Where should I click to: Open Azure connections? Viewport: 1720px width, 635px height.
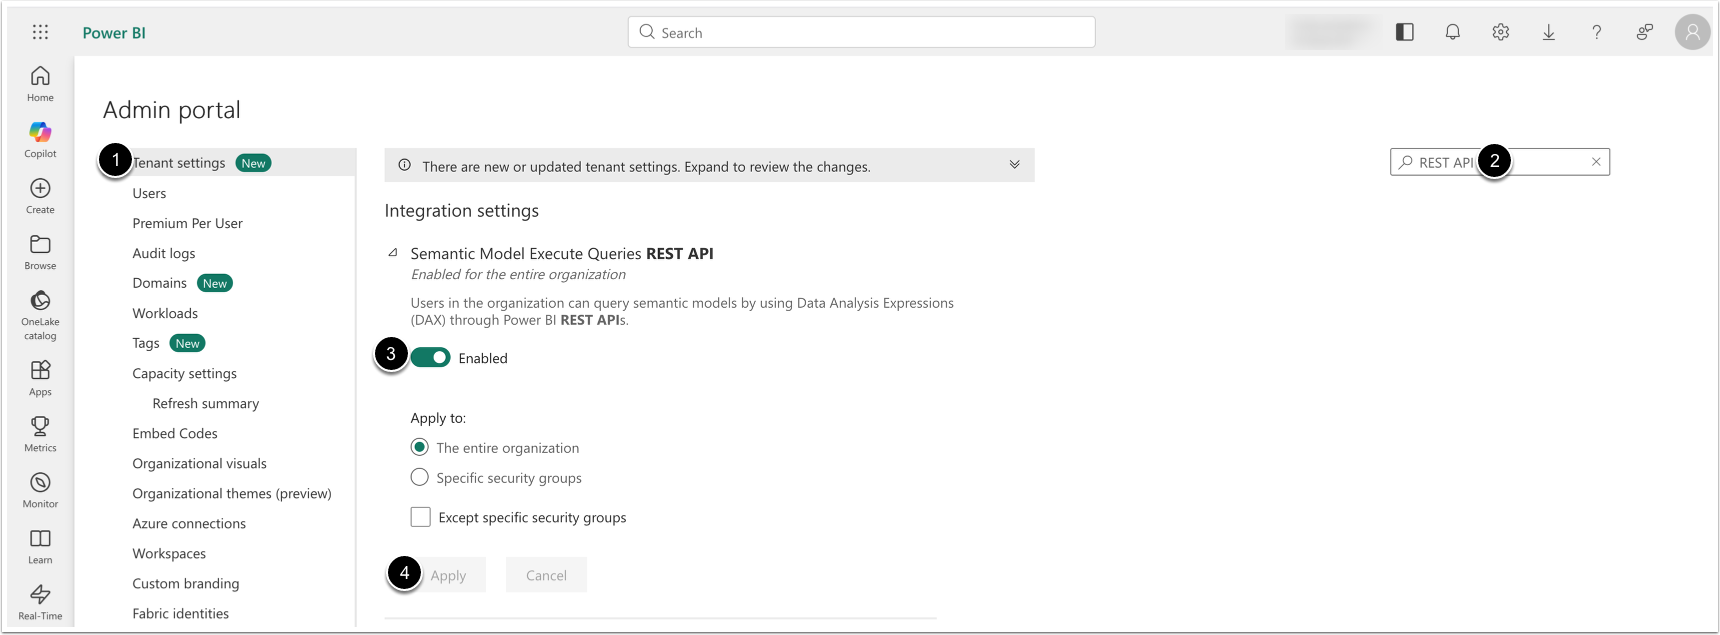pyautogui.click(x=189, y=523)
